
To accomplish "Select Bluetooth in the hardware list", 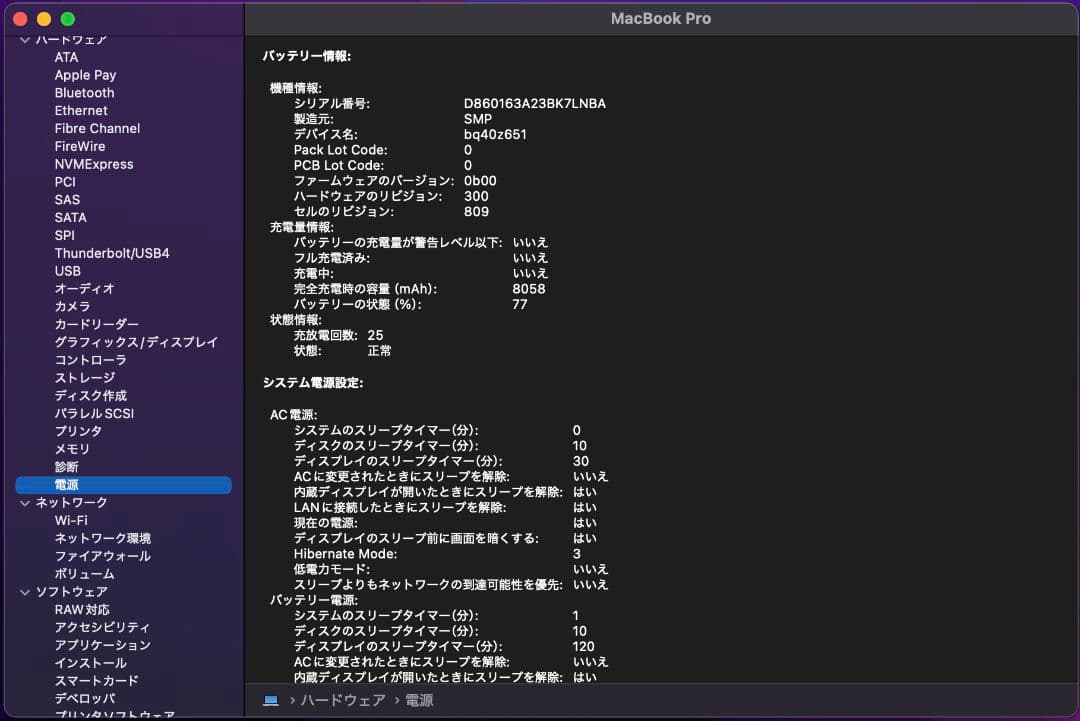I will click(x=84, y=92).
